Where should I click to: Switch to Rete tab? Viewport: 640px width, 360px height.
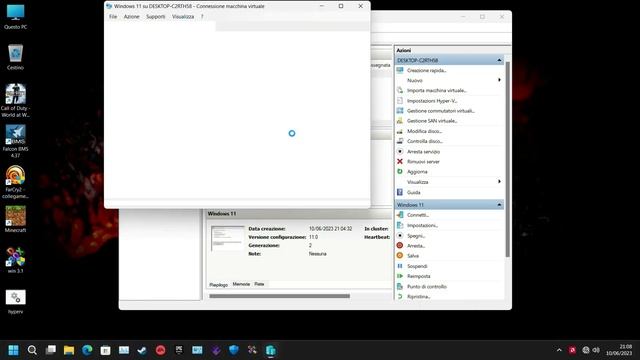point(259,284)
